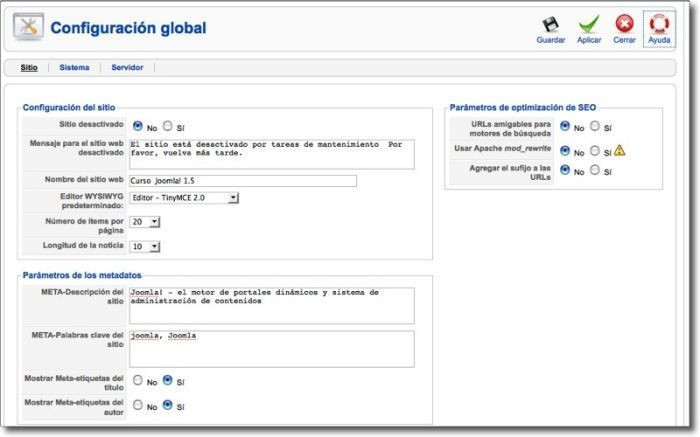This screenshot has height=437, width=700.
Task: Click the META-Descripción del sitio text area
Action: pyautogui.click(x=271, y=305)
